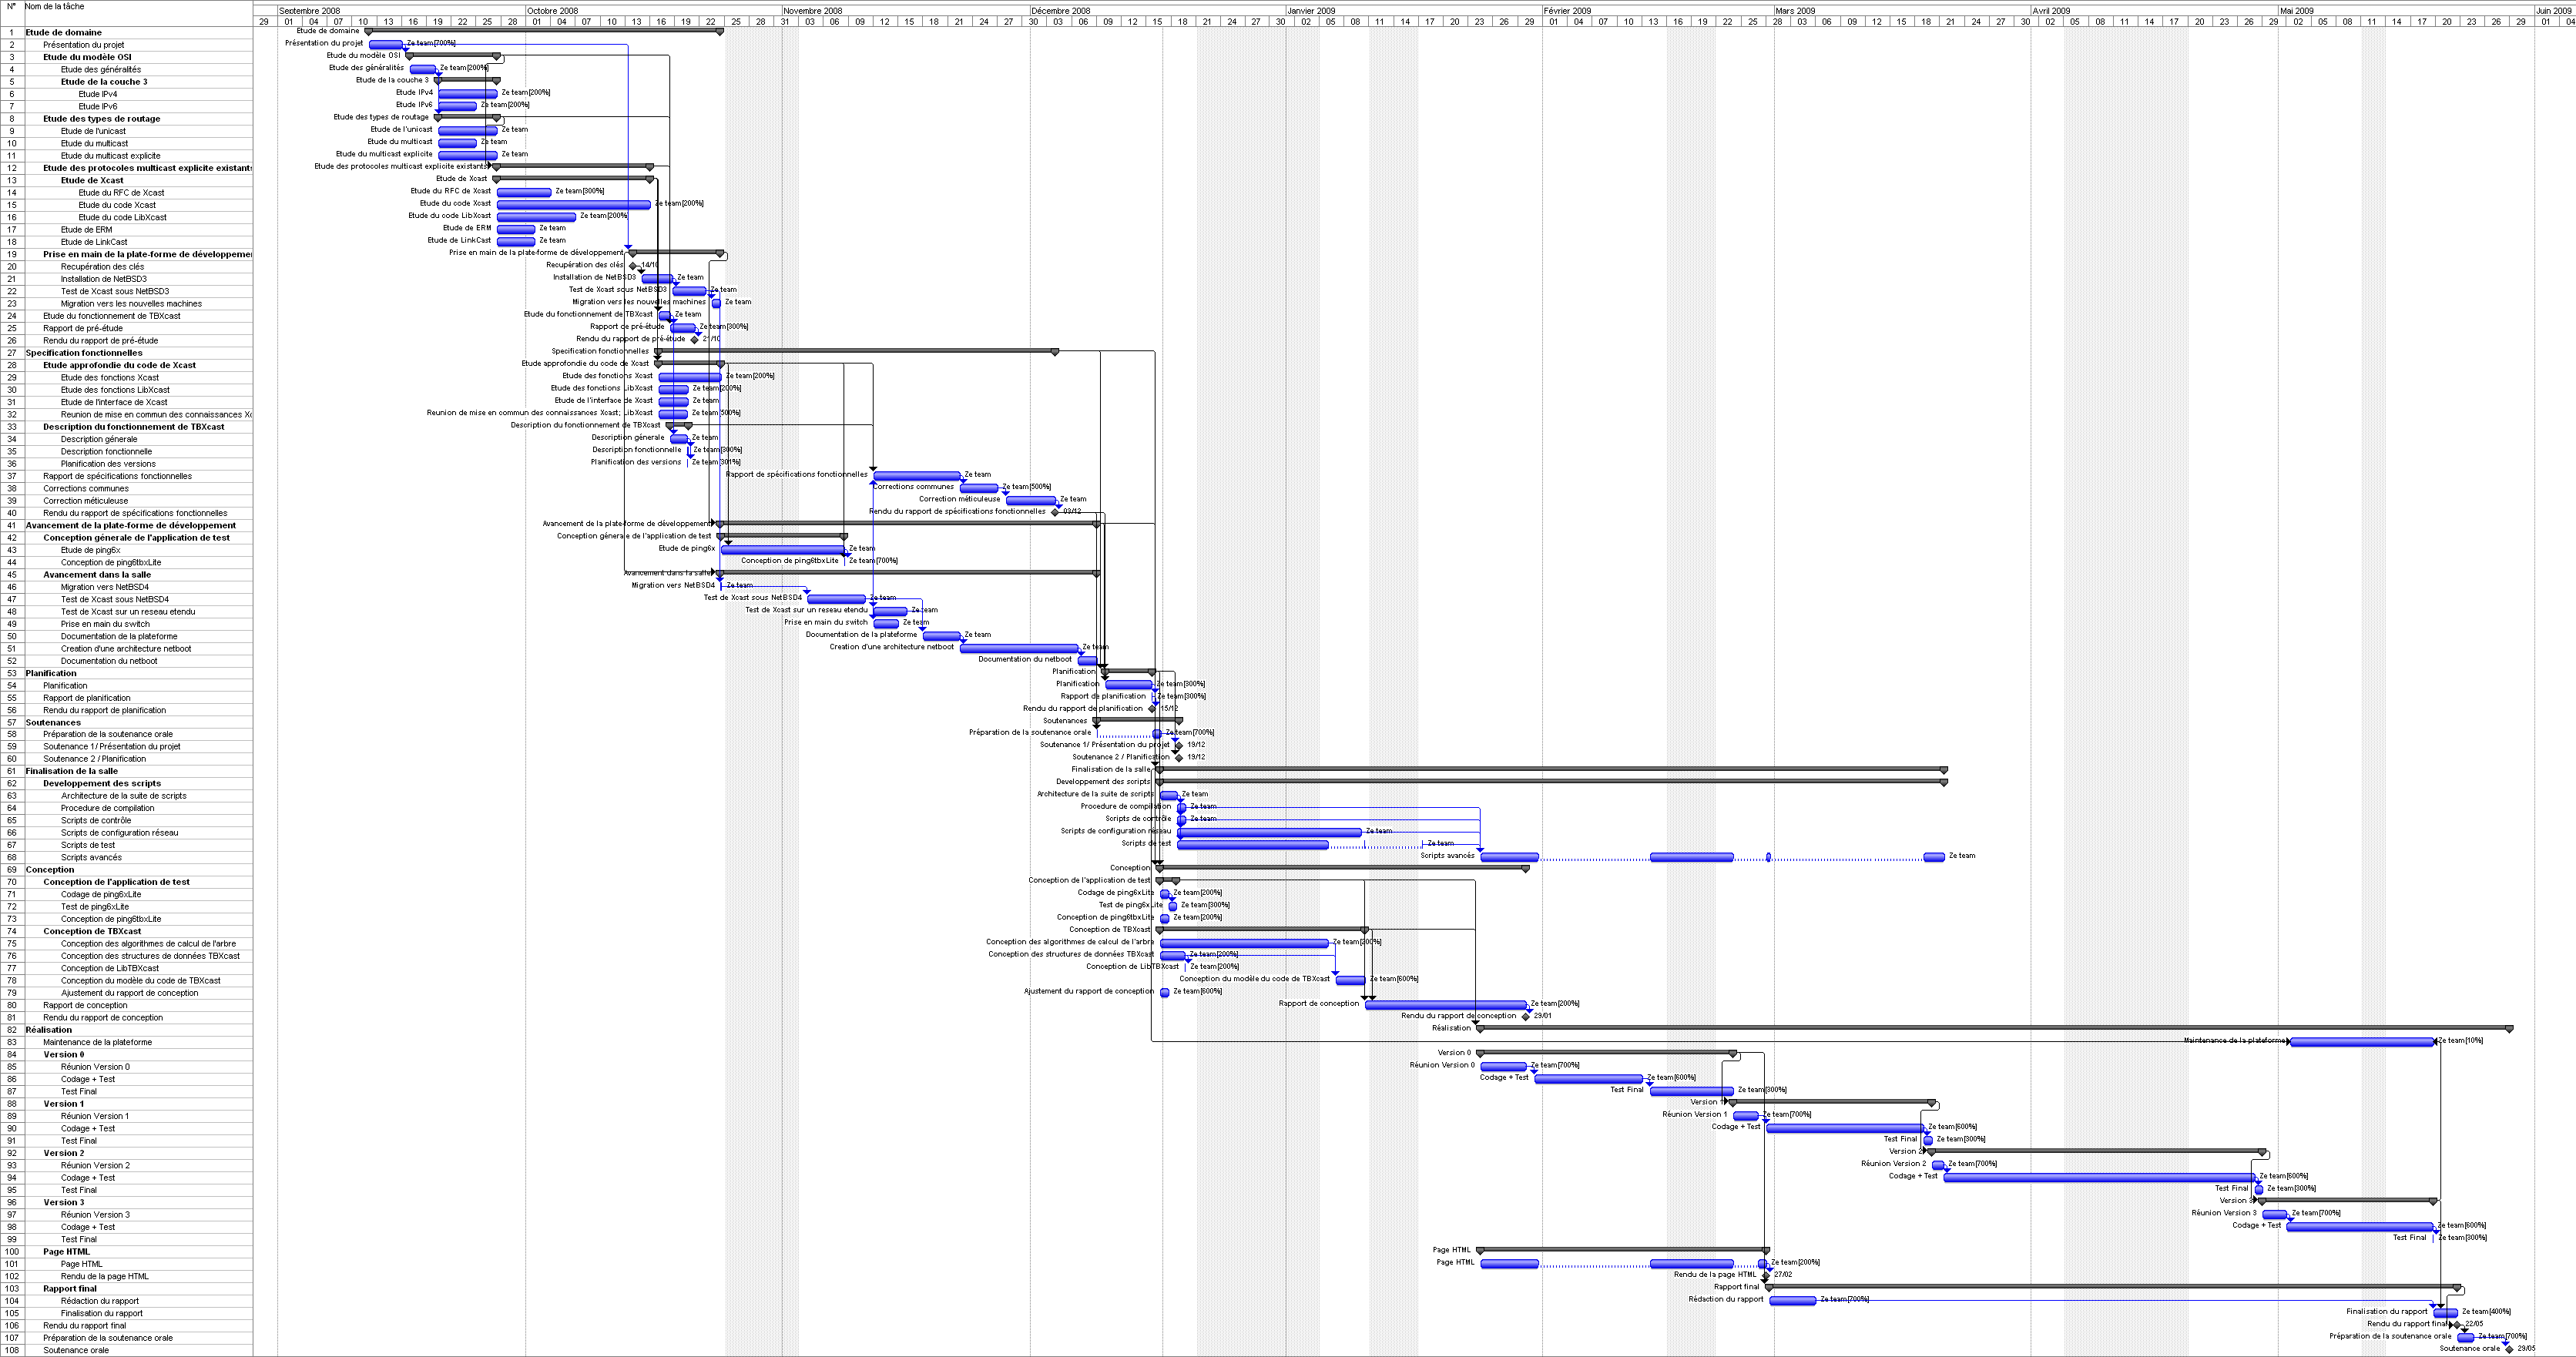This screenshot has height=1357, width=2576.
Task: Select the 'Etude de domaine' task row
Action: click(x=64, y=33)
